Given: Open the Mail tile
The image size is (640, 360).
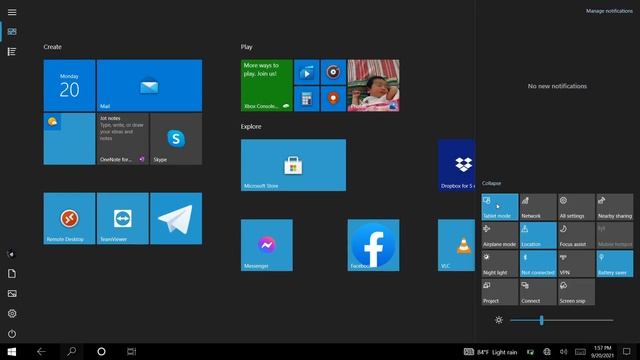Looking at the screenshot, I should pos(149,85).
